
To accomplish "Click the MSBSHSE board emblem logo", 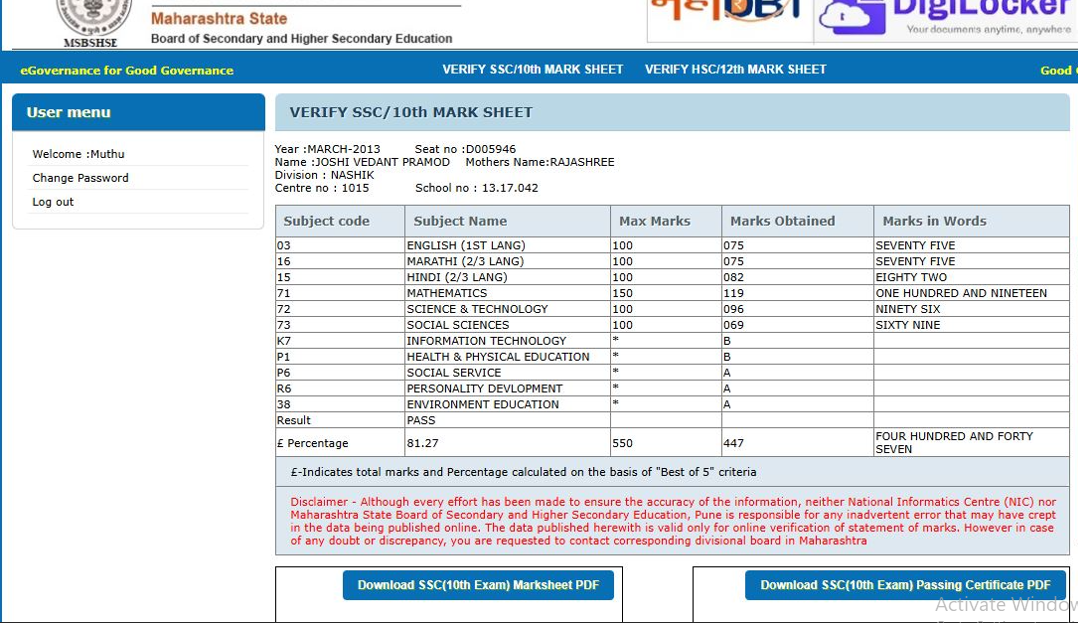I will pyautogui.click(x=92, y=20).
